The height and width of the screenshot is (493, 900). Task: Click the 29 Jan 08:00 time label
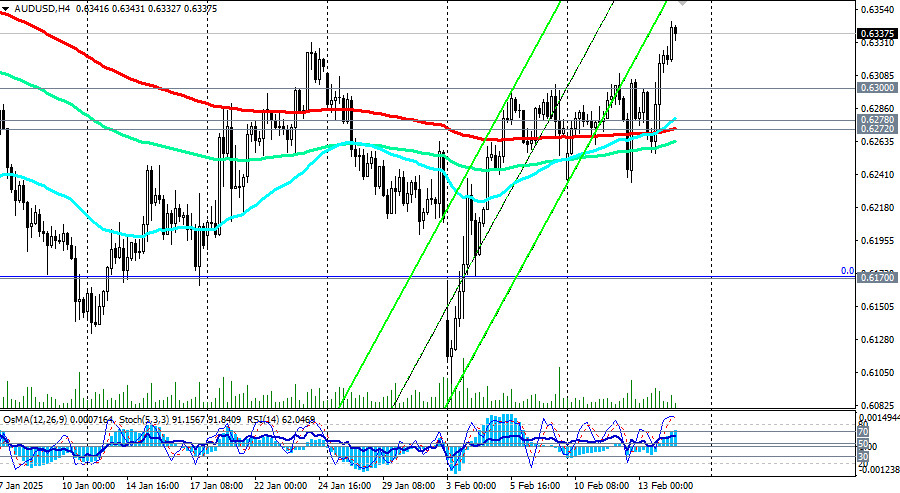point(409,486)
